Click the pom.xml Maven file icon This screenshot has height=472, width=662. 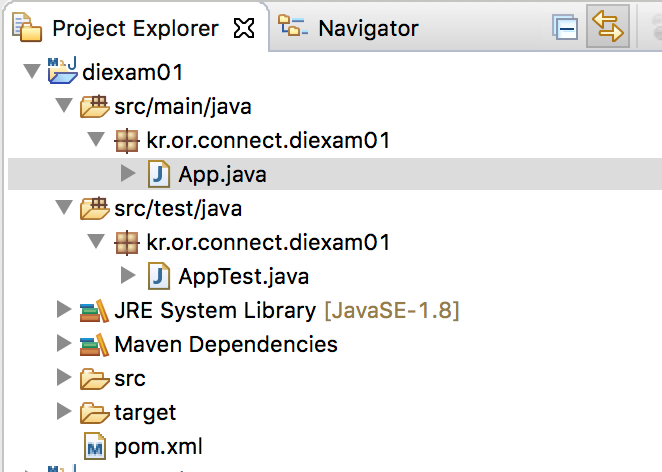(x=95, y=446)
